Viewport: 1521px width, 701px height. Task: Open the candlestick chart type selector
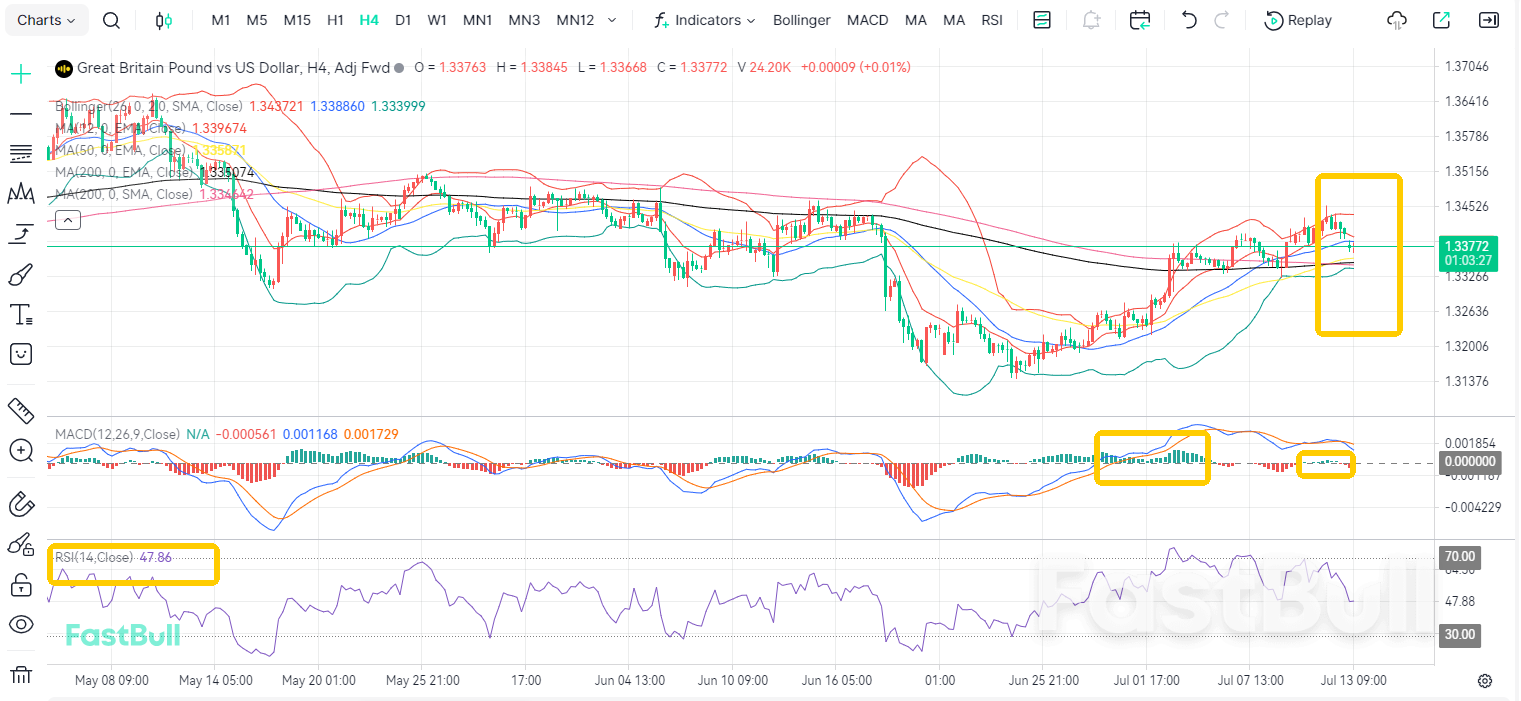point(164,20)
